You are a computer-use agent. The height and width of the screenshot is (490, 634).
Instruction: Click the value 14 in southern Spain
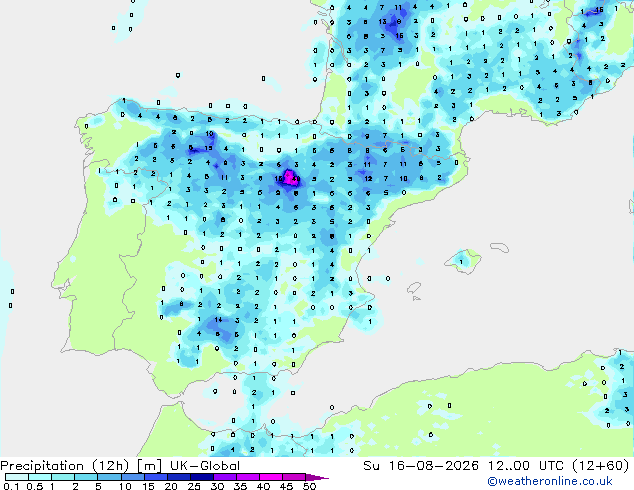tap(218, 319)
